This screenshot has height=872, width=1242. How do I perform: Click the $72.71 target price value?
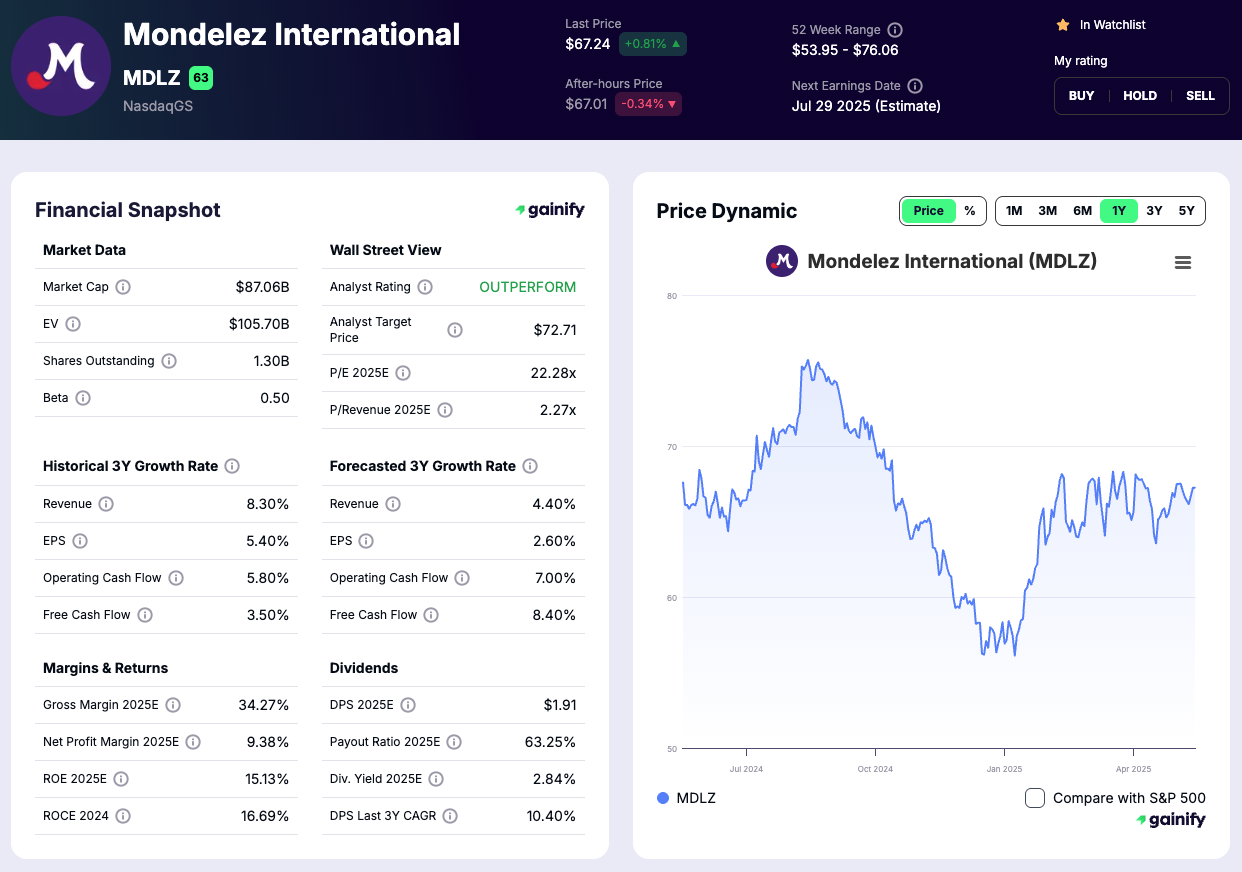555,330
